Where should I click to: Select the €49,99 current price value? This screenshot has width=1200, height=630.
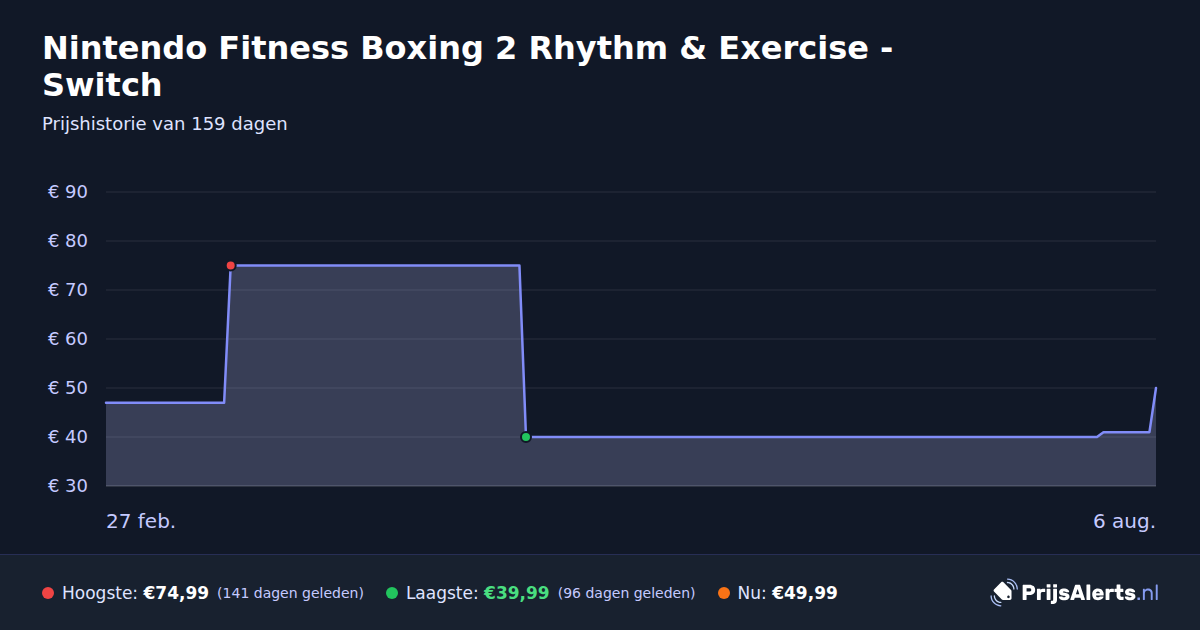[805, 593]
